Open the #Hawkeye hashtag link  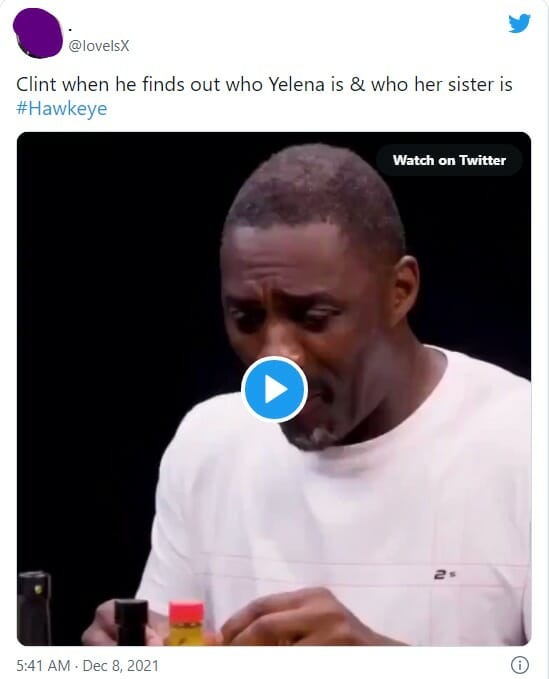point(61,108)
